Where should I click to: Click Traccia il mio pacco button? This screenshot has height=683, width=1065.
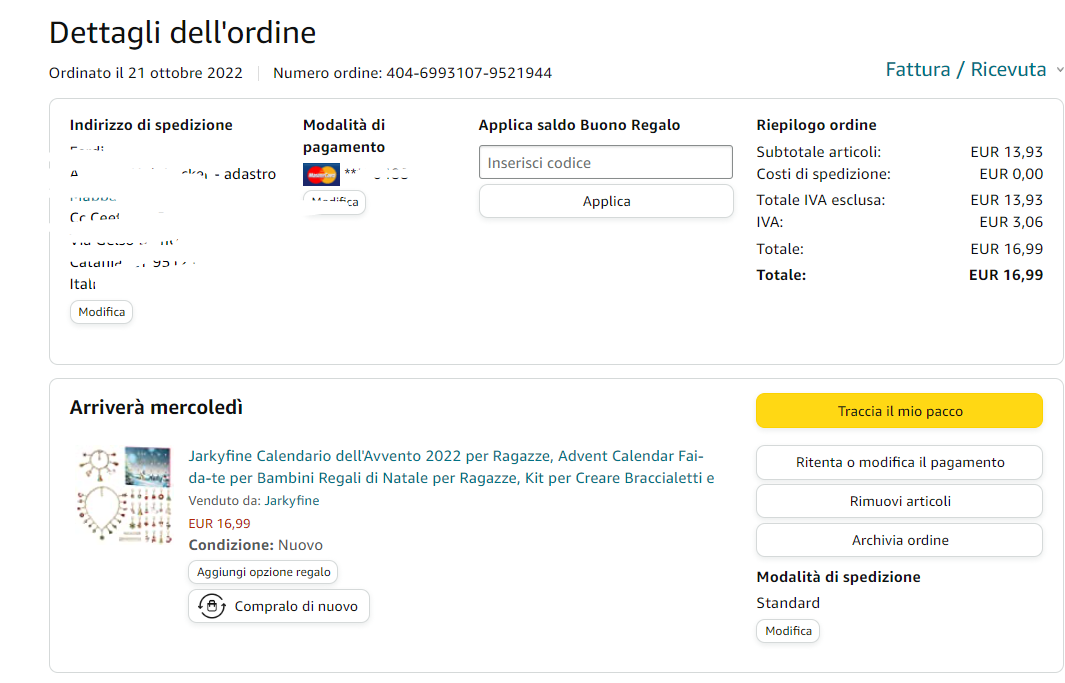tap(899, 411)
